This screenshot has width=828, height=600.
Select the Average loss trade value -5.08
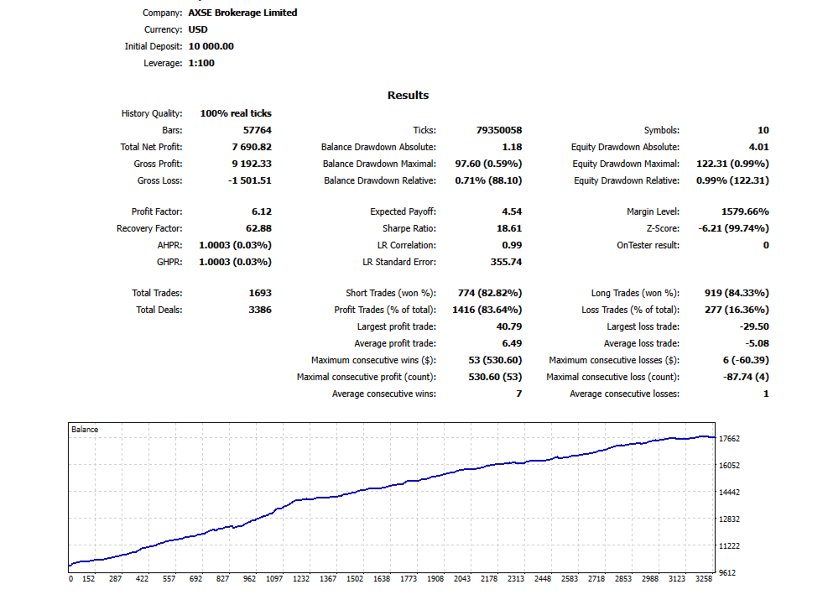coord(757,344)
